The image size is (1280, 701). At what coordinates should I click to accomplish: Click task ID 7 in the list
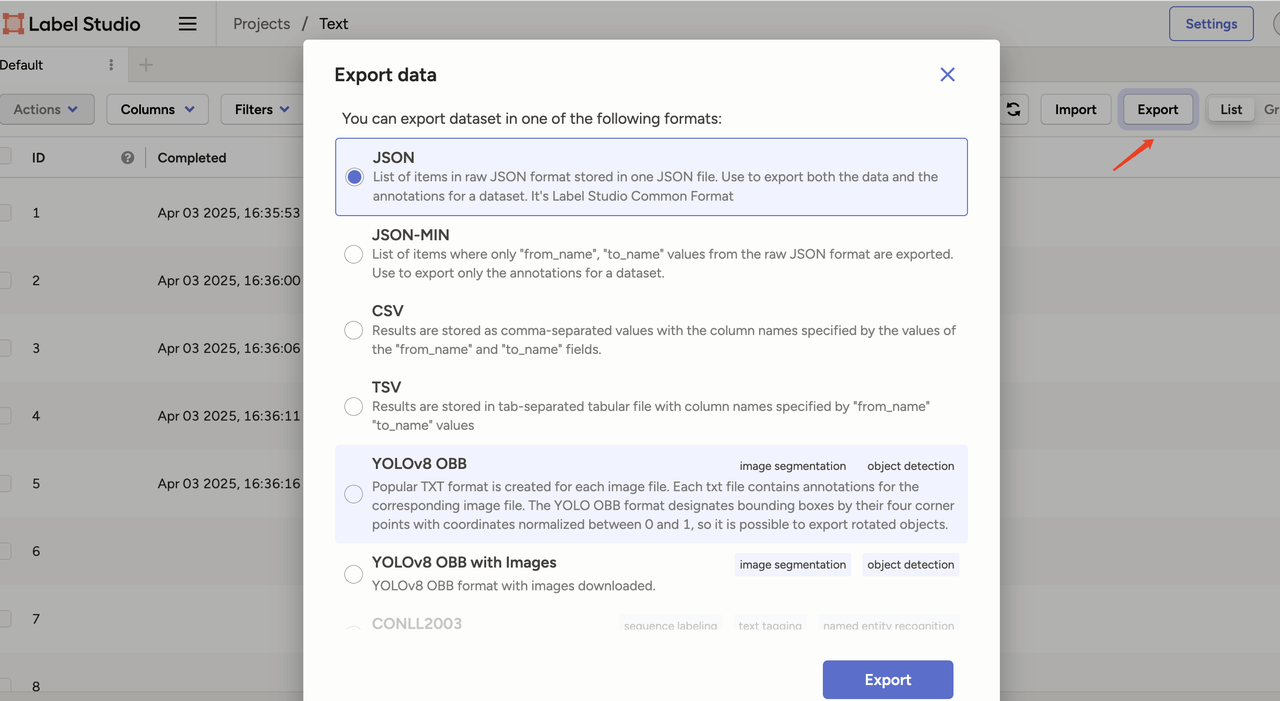tap(36, 619)
